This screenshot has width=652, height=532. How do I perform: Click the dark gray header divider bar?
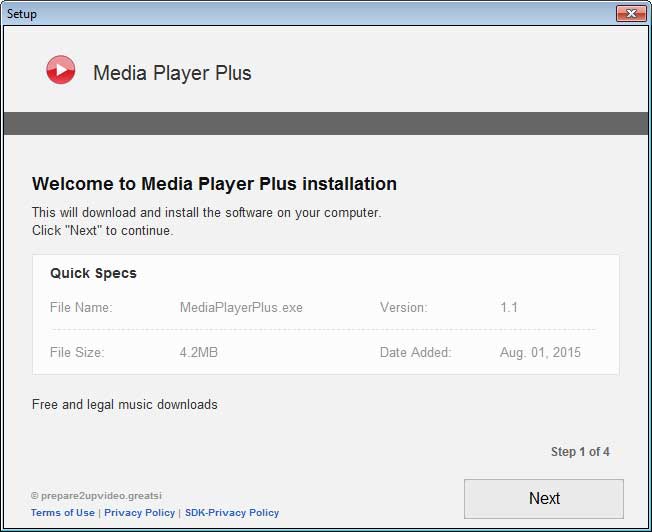(x=326, y=123)
